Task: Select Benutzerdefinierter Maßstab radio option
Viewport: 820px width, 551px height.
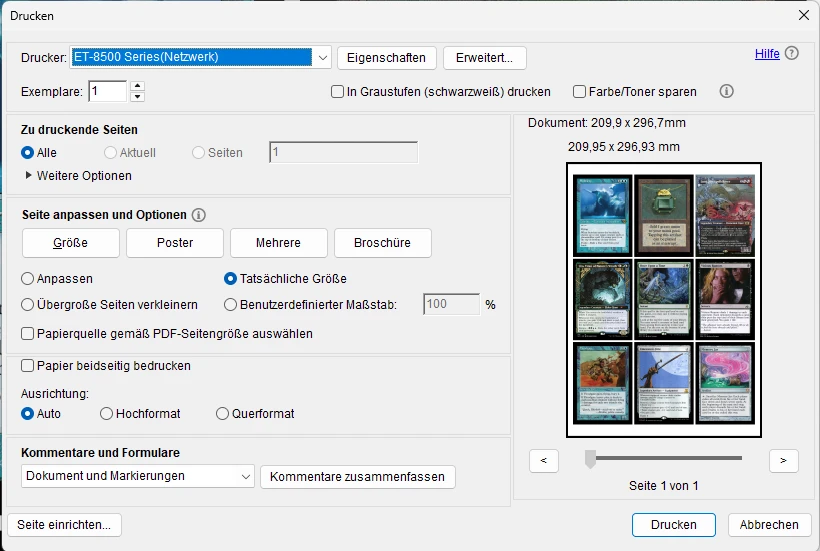Action: (230, 304)
